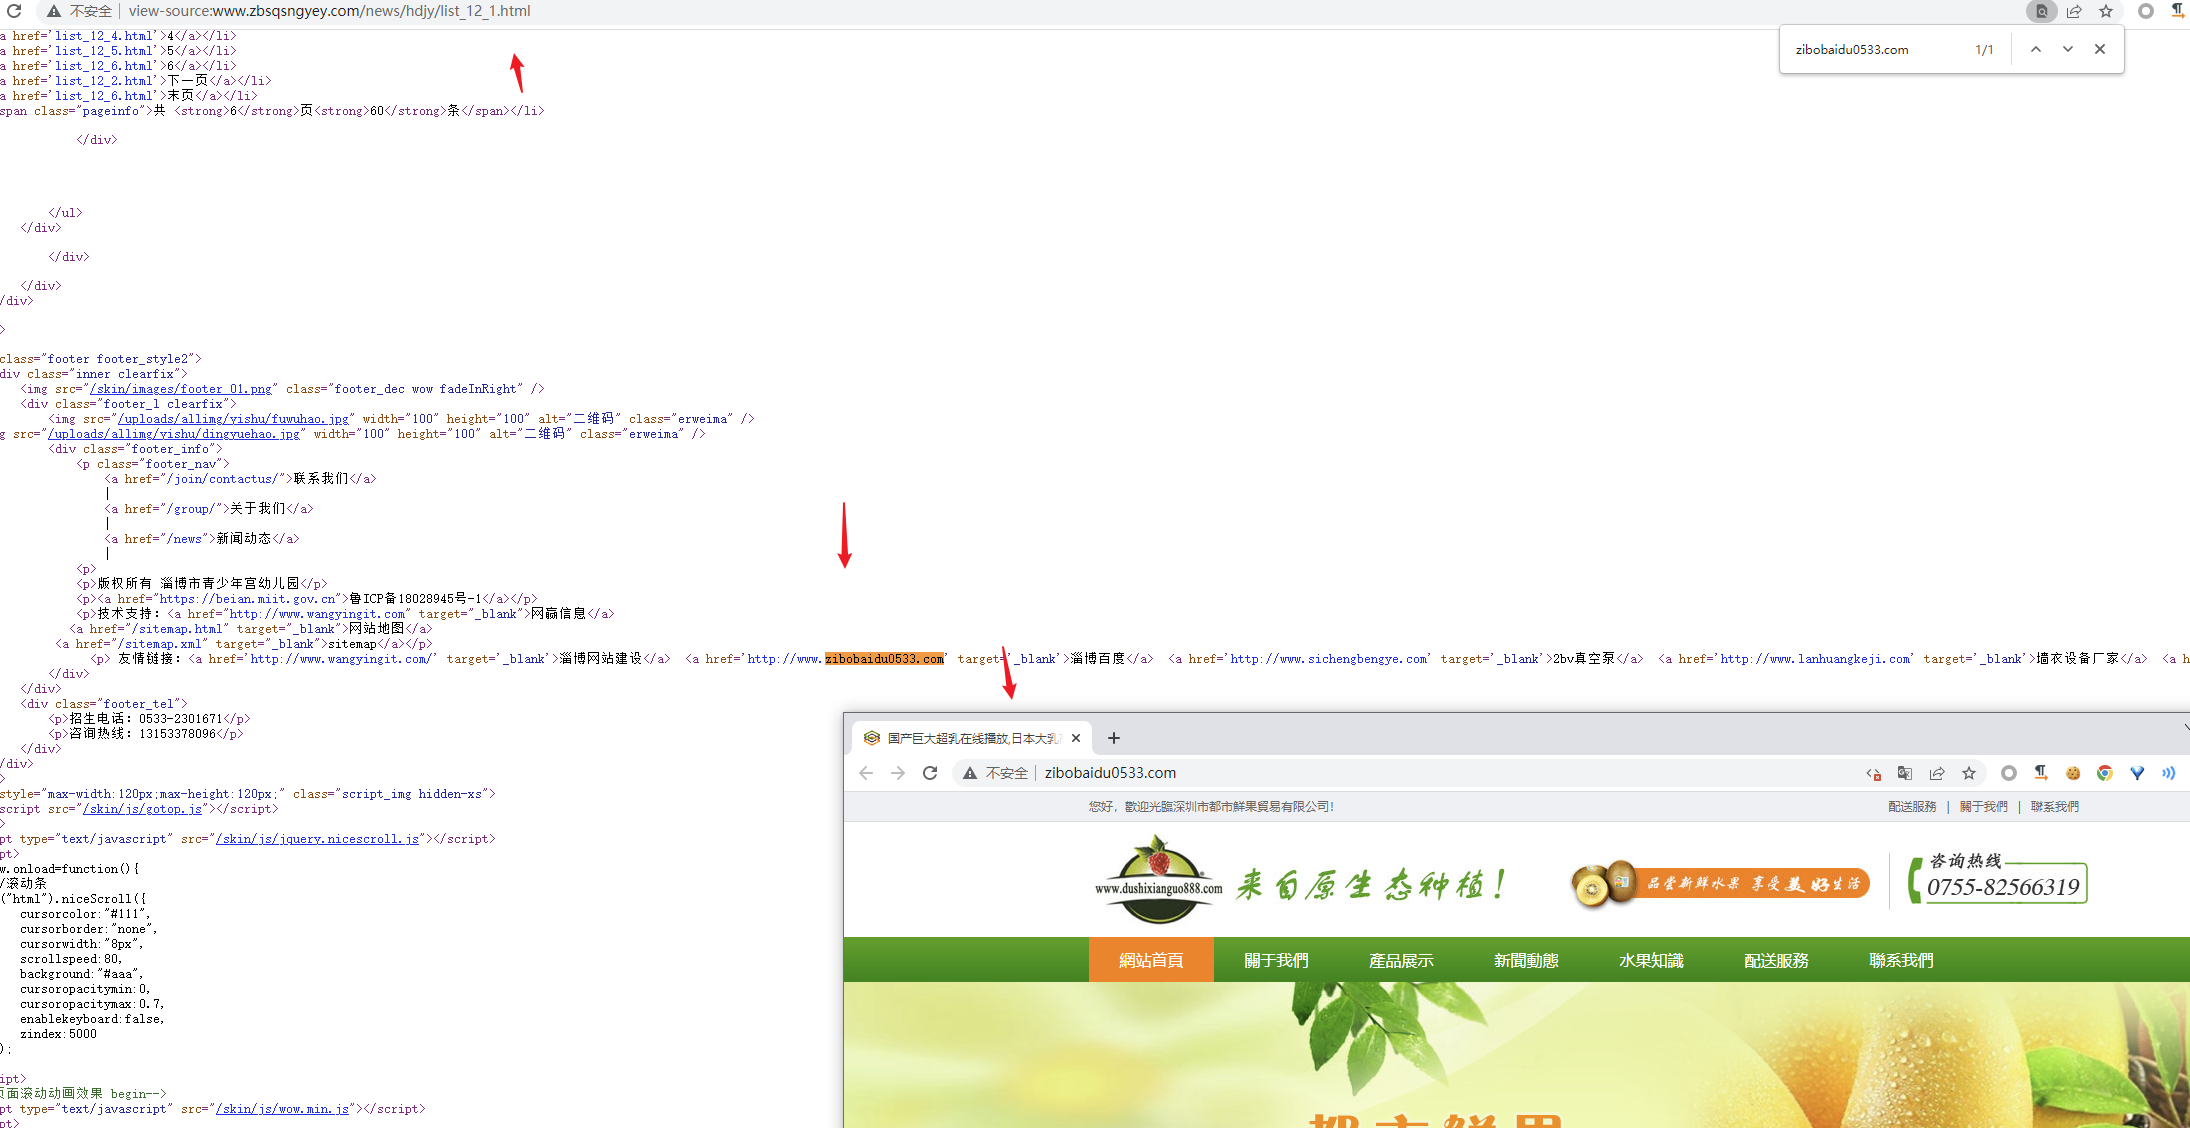Click highlighted zibobaidu0533.com match in source
The height and width of the screenshot is (1128, 2190).
click(x=884, y=659)
